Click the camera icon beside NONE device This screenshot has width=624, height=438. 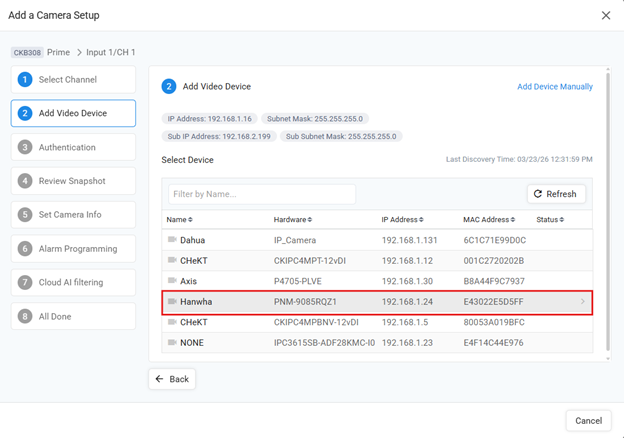[172, 343]
